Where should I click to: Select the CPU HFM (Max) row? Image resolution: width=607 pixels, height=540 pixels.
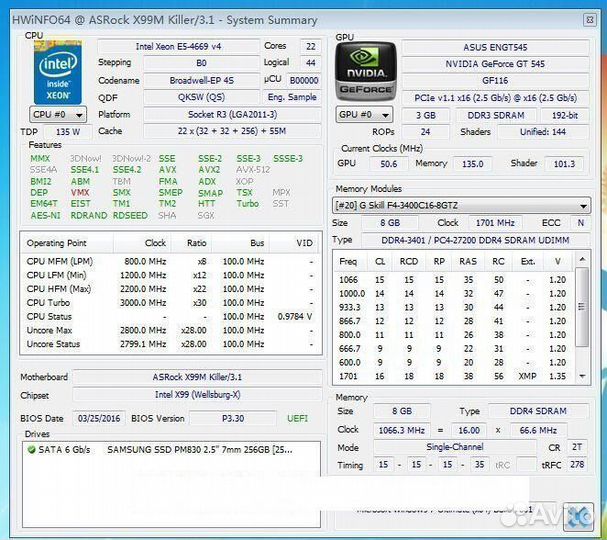[170, 289]
